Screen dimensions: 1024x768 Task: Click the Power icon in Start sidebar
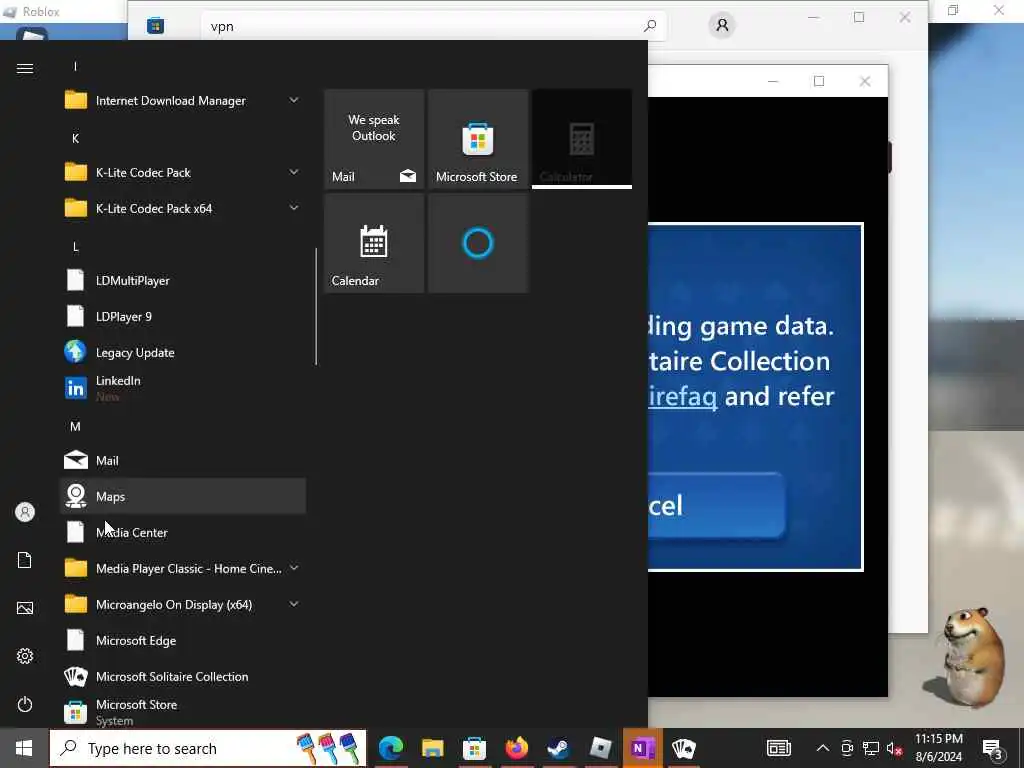(x=25, y=704)
